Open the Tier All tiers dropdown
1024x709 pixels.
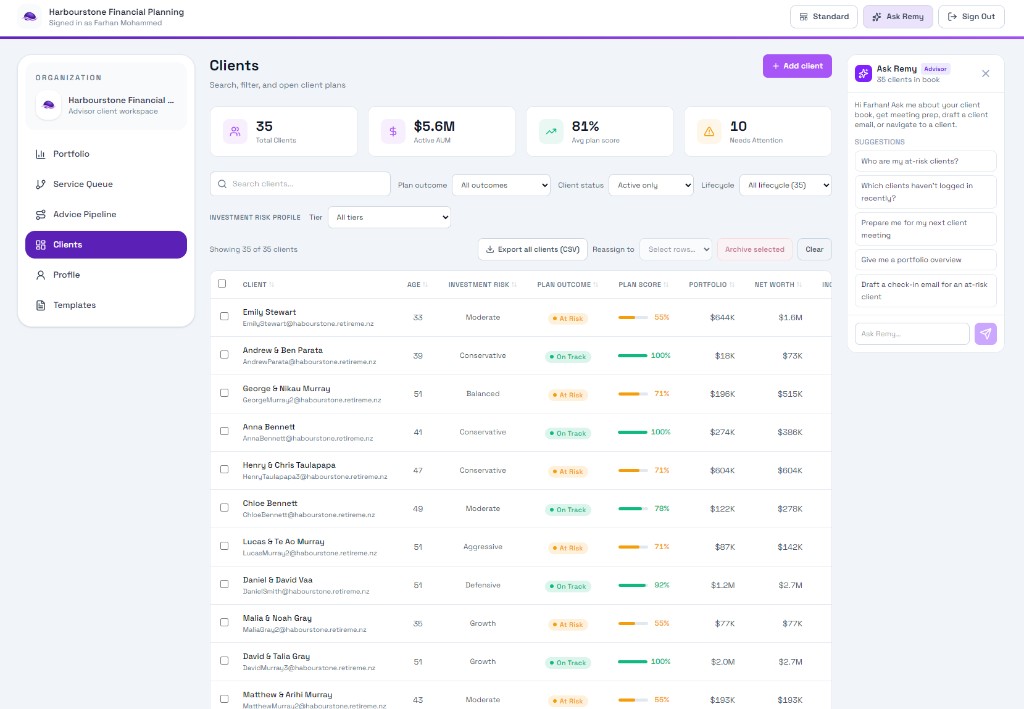(389, 217)
